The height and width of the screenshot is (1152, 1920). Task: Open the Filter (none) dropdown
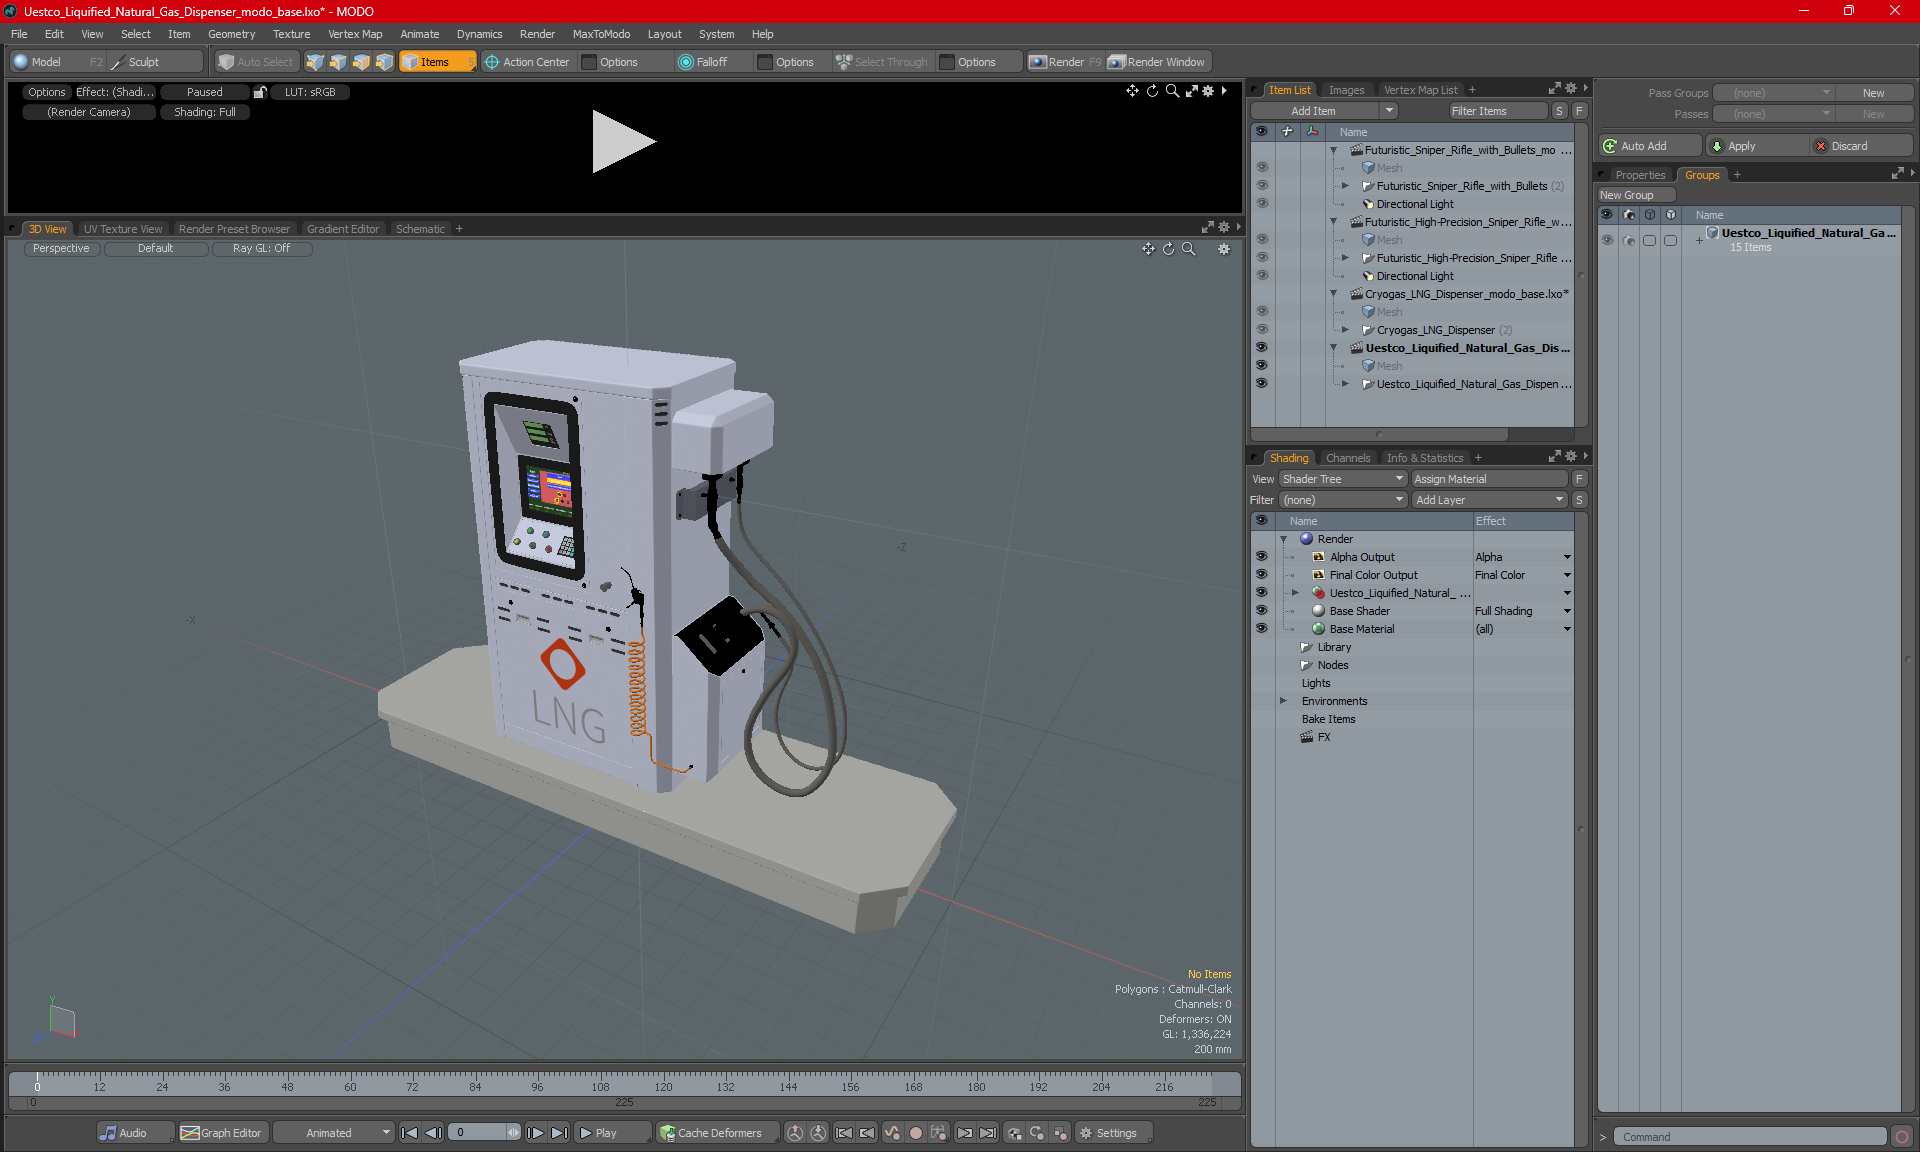pyautogui.click(x=1343, y=500)
